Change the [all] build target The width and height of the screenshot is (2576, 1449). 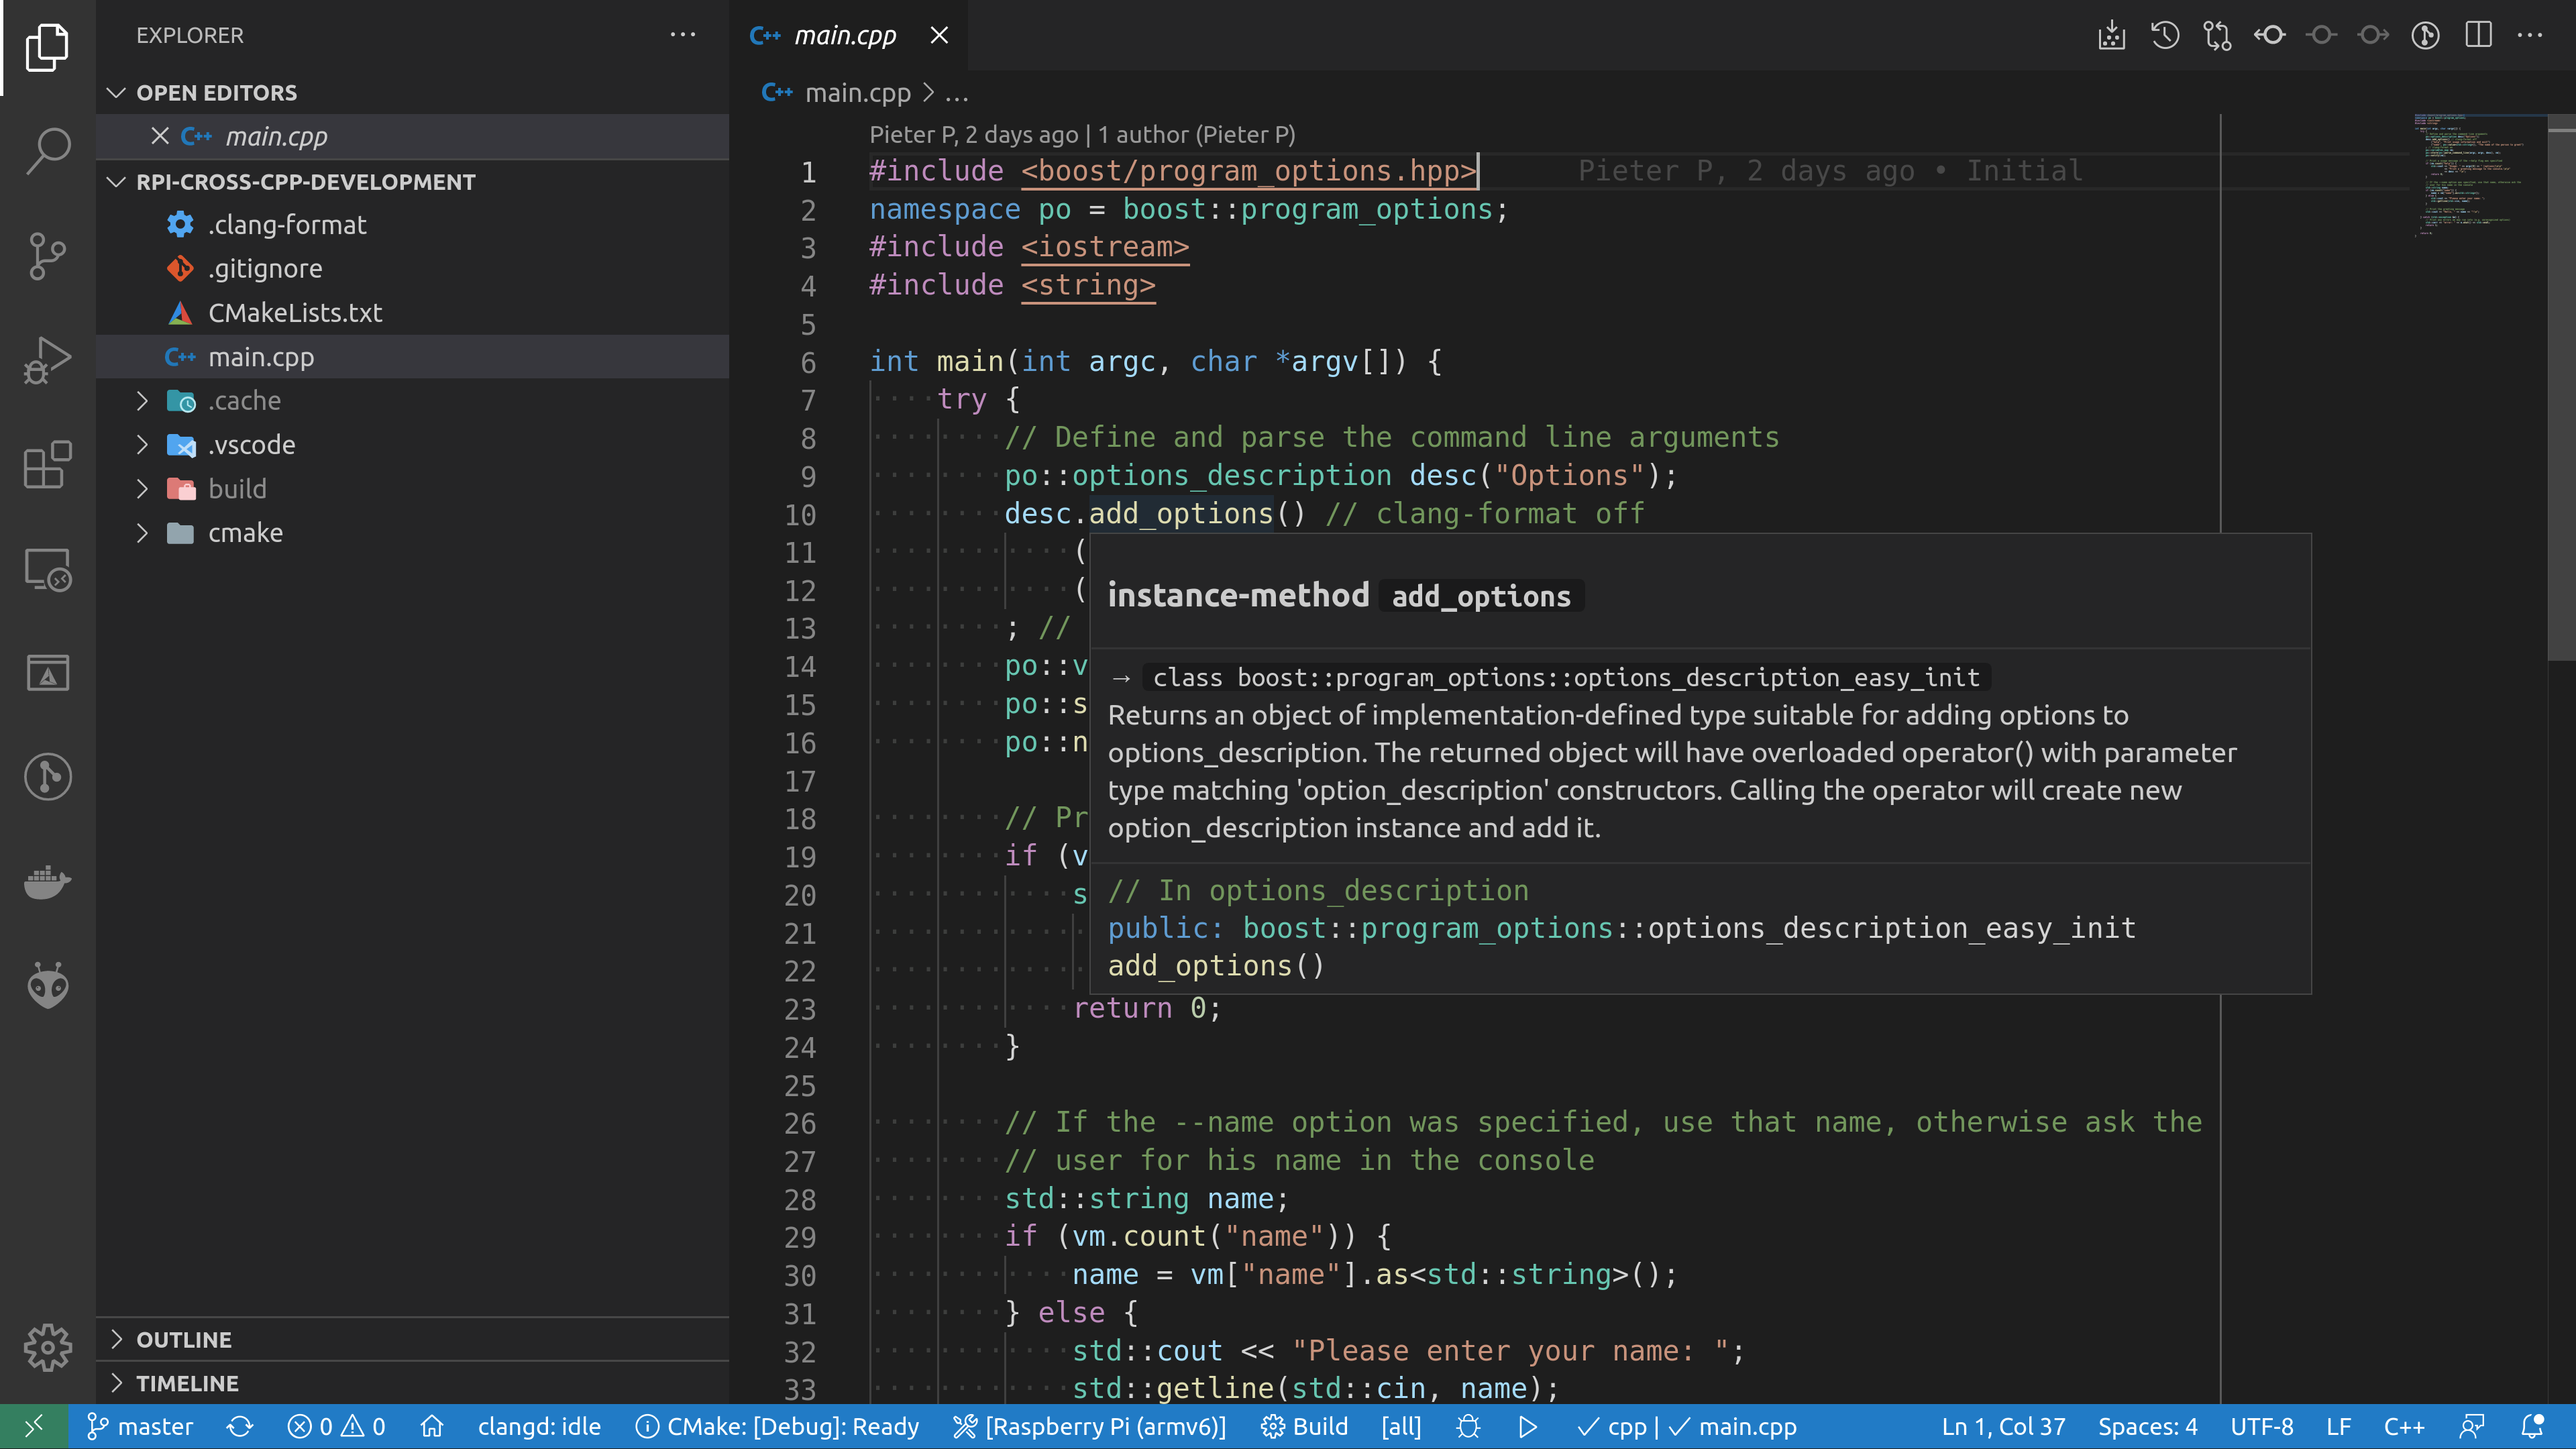[1401, 1427]
